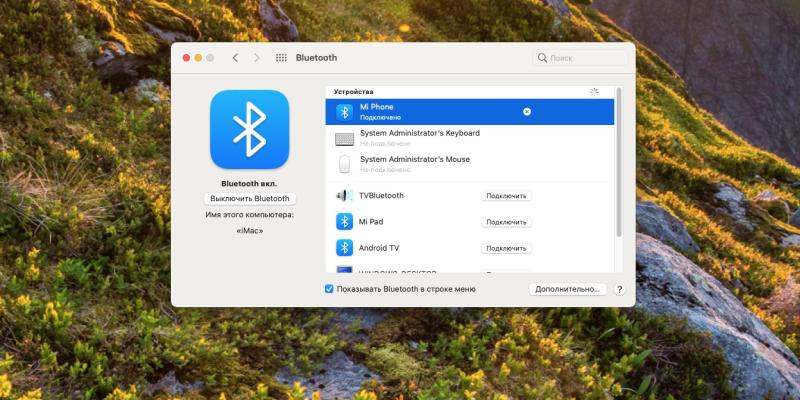Open help with the question mark button
This screenshot has height=400, width=800.
[x=619, y=289]
